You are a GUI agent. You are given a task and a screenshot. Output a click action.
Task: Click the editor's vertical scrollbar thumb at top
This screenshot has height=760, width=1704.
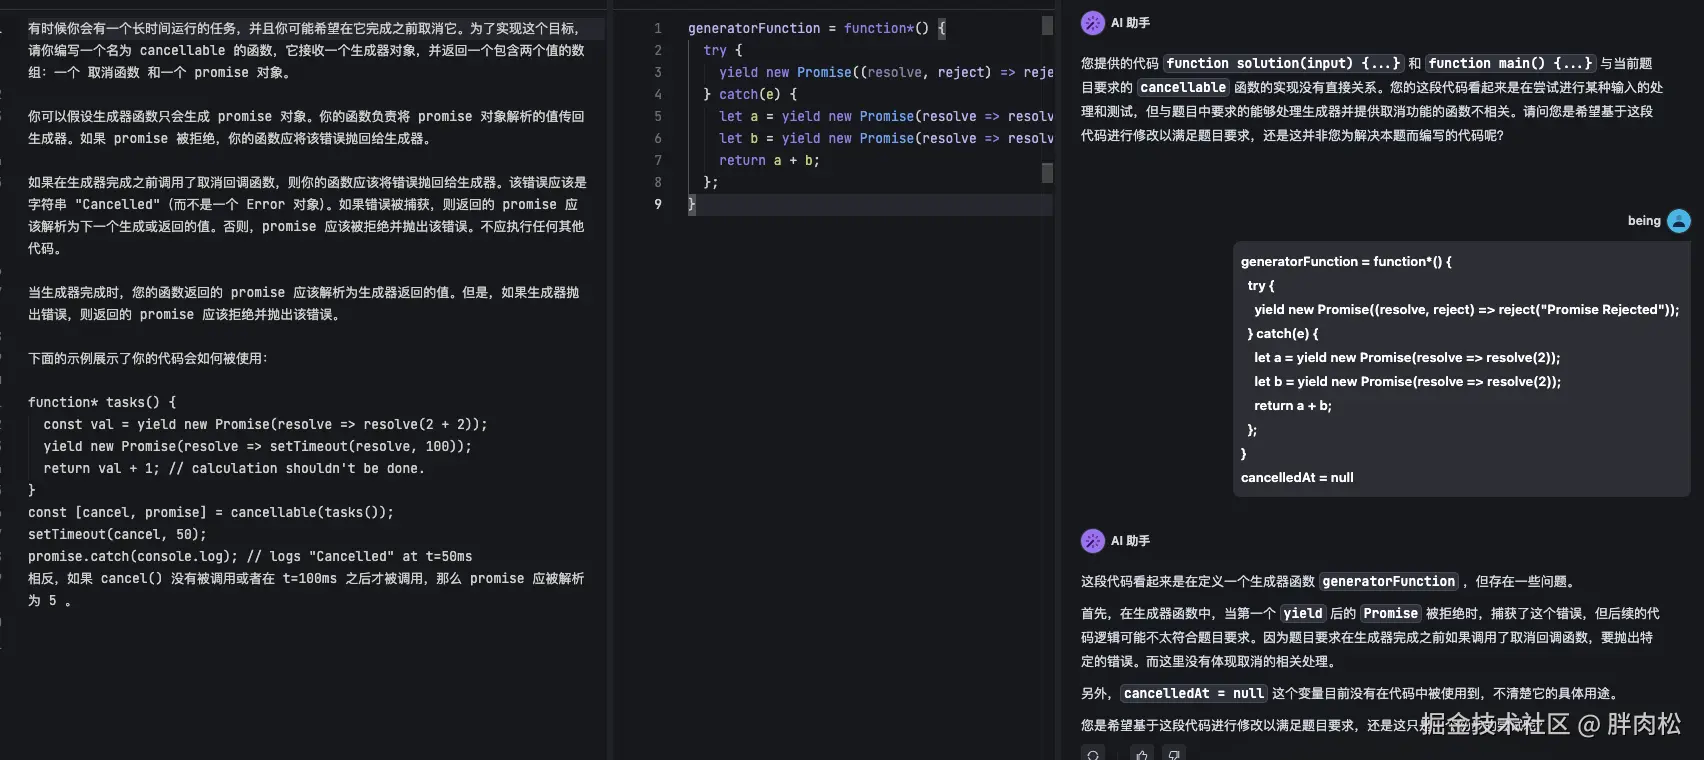[x=1047, y=26]
